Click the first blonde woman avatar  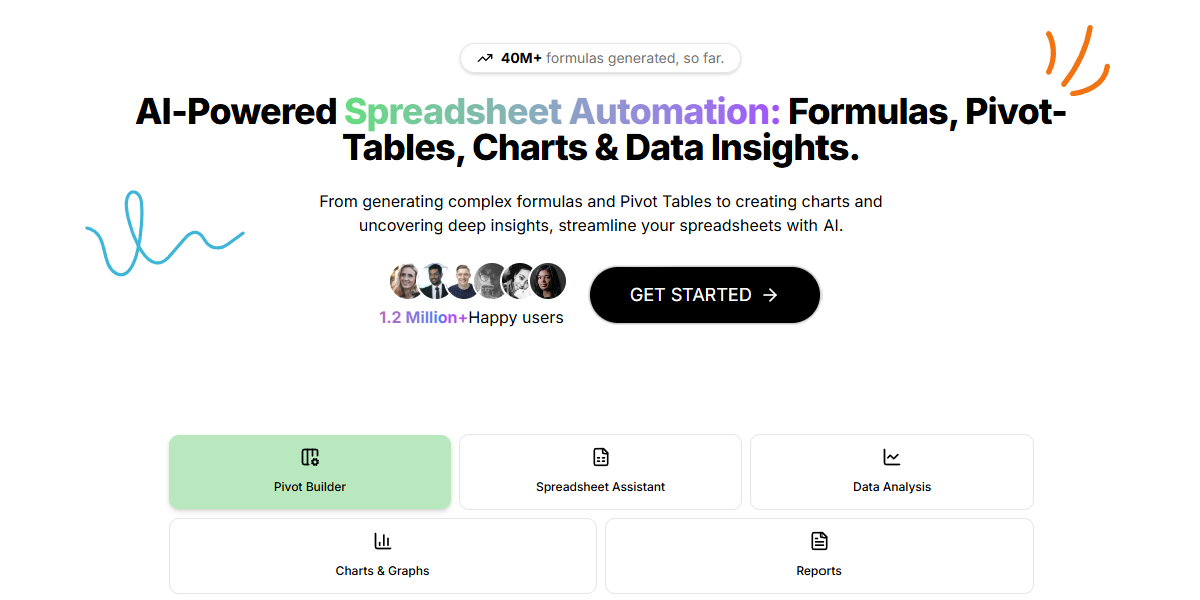pyautogui.click(x=407, y=281)
